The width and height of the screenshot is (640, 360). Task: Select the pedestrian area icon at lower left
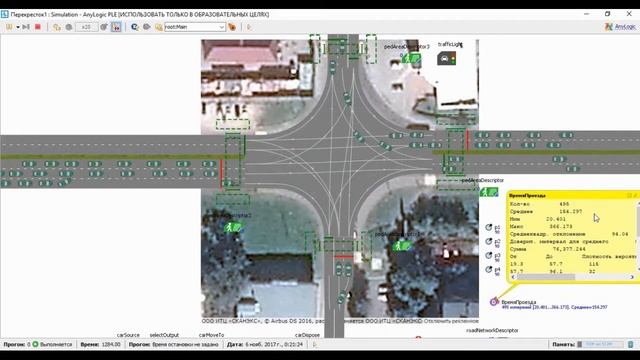tap(233, 227)
